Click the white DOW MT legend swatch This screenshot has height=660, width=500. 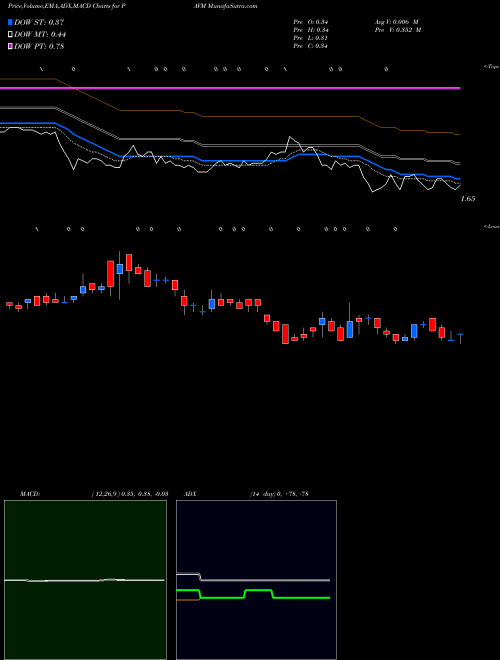pos(11,34)
